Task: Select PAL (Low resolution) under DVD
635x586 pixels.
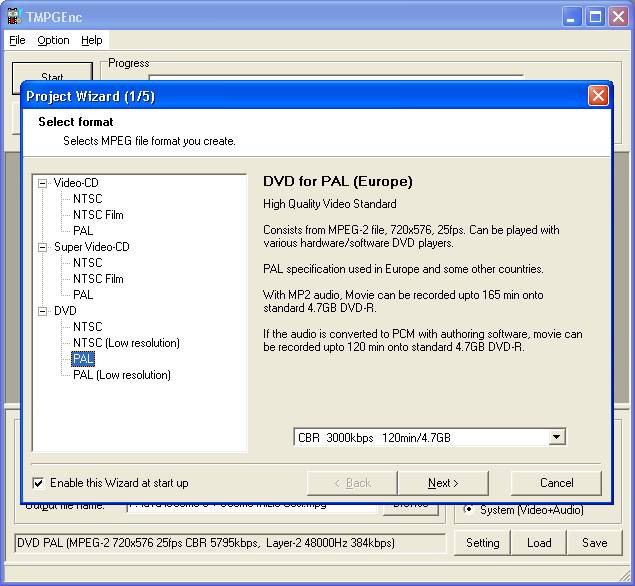Action: pos(121,375)
